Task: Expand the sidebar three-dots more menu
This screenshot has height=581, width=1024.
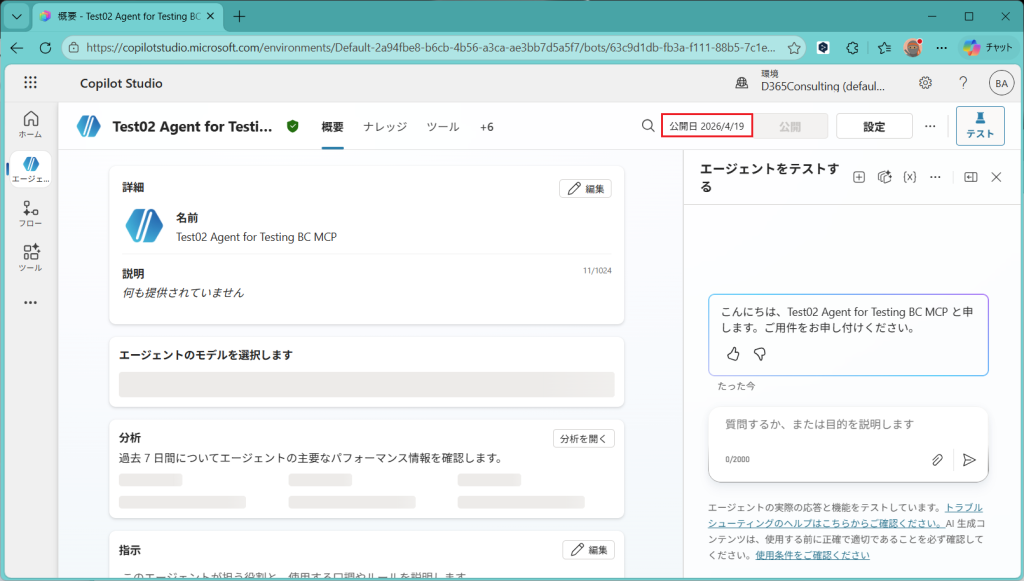Action: tap(30, 302)
